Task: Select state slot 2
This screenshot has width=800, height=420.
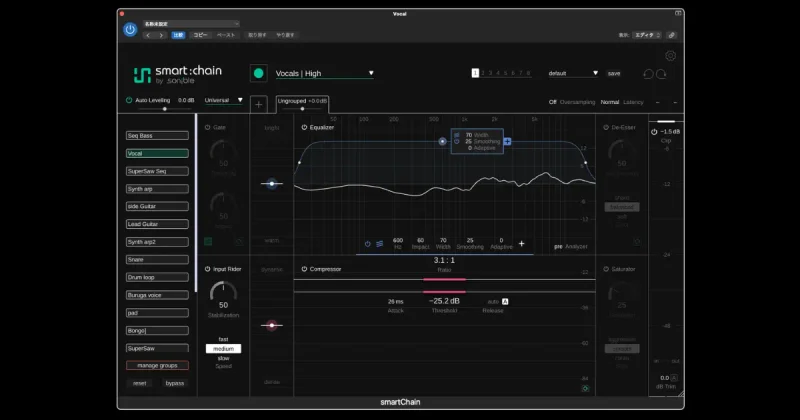Action: click(483, 73)
